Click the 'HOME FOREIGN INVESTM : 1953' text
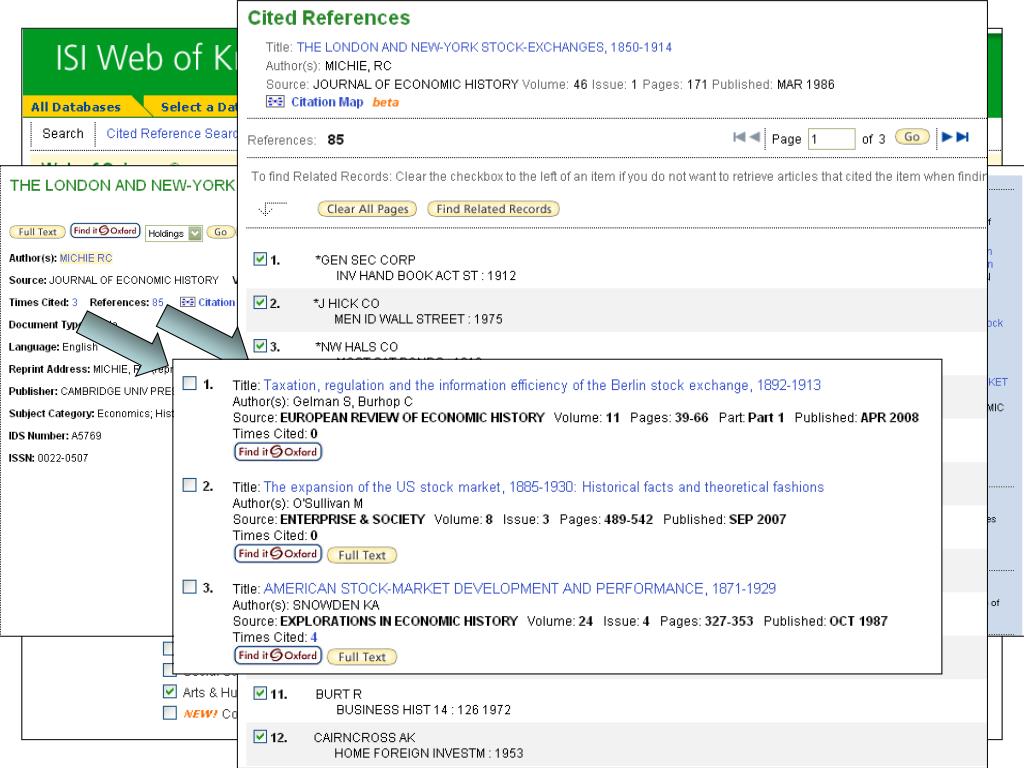Screen dimensions: 1024x768 (x=428, y=754)
